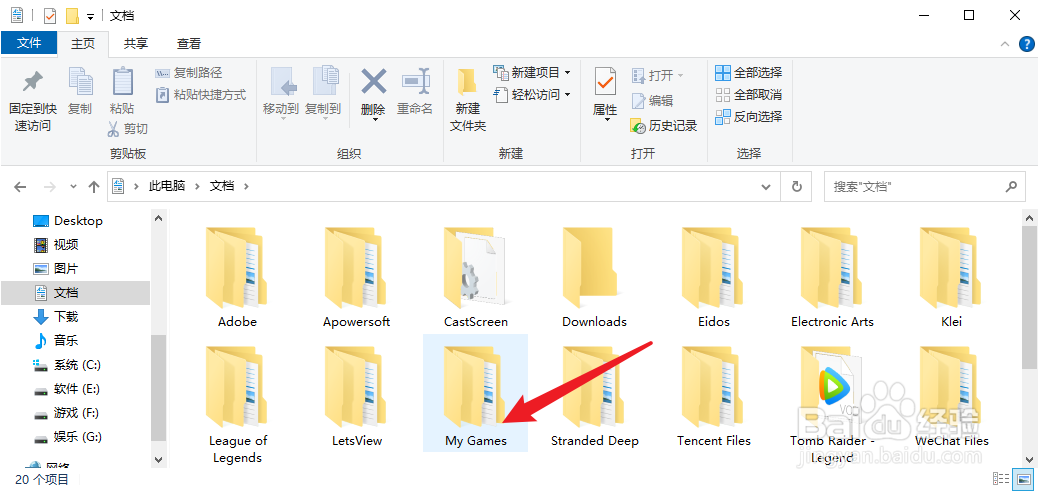The width and height of the screenshot is (1039, 492).
Task: Click the Edit (编辑) ribbon button
Action: 652,101
